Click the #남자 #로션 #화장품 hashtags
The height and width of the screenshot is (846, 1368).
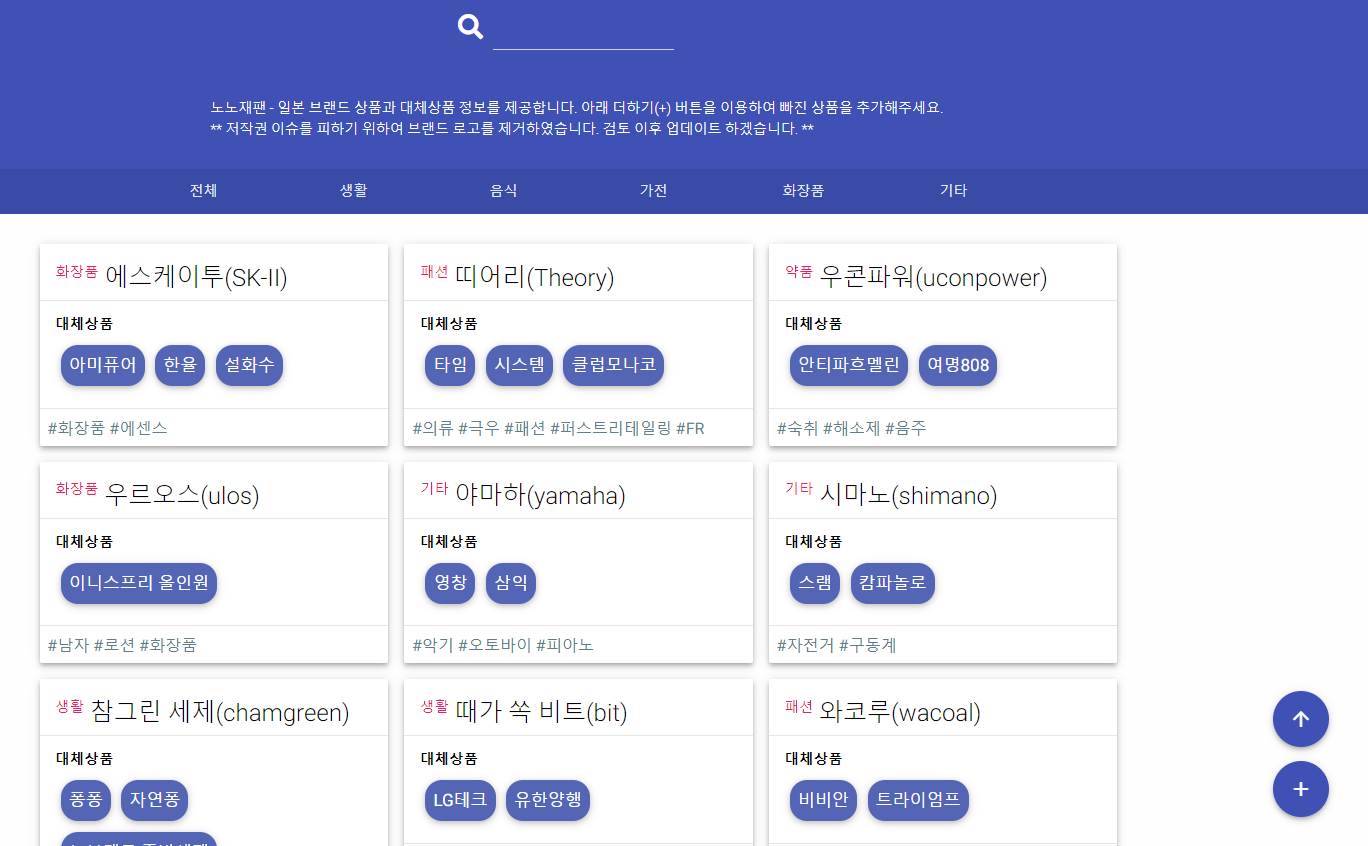click(x=122, y=645)
